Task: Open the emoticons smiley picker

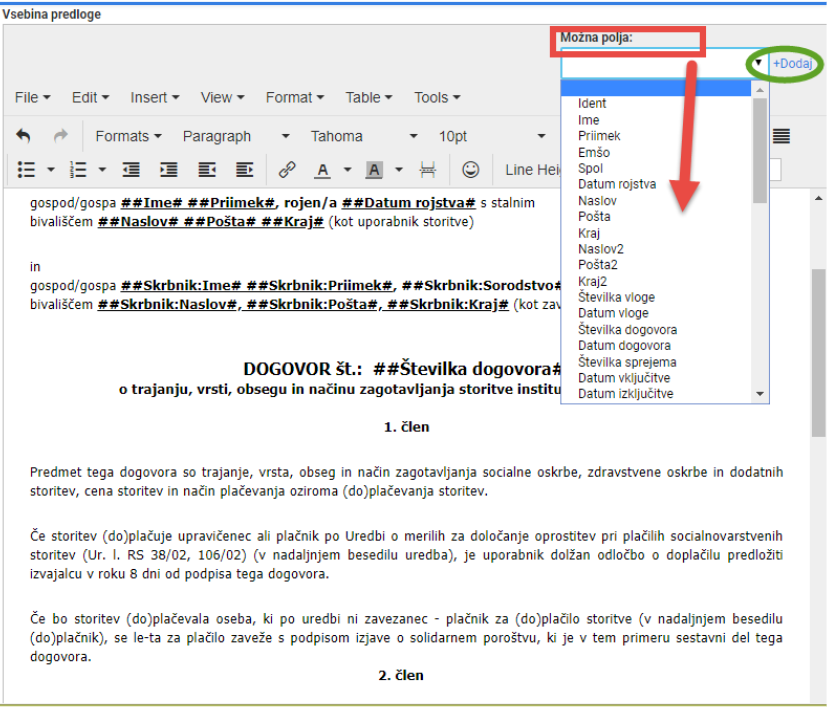Action: coord(470,169)
